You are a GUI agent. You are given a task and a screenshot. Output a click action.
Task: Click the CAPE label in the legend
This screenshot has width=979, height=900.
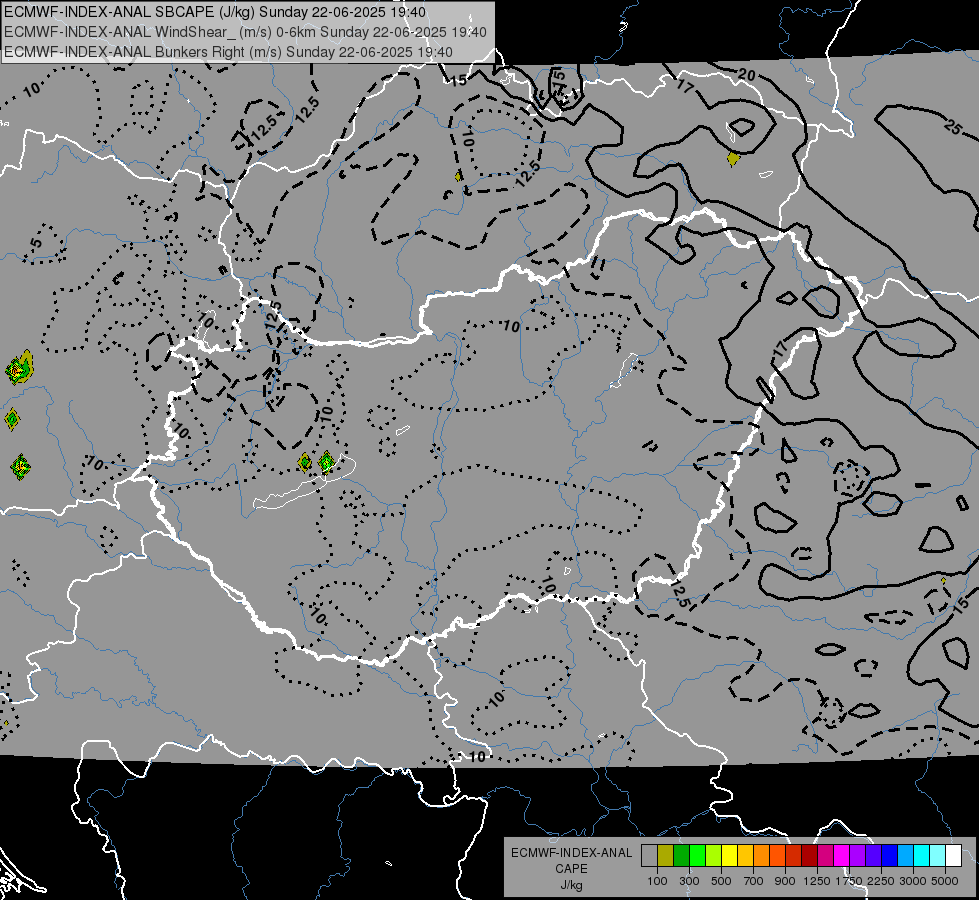coord(571,869)
